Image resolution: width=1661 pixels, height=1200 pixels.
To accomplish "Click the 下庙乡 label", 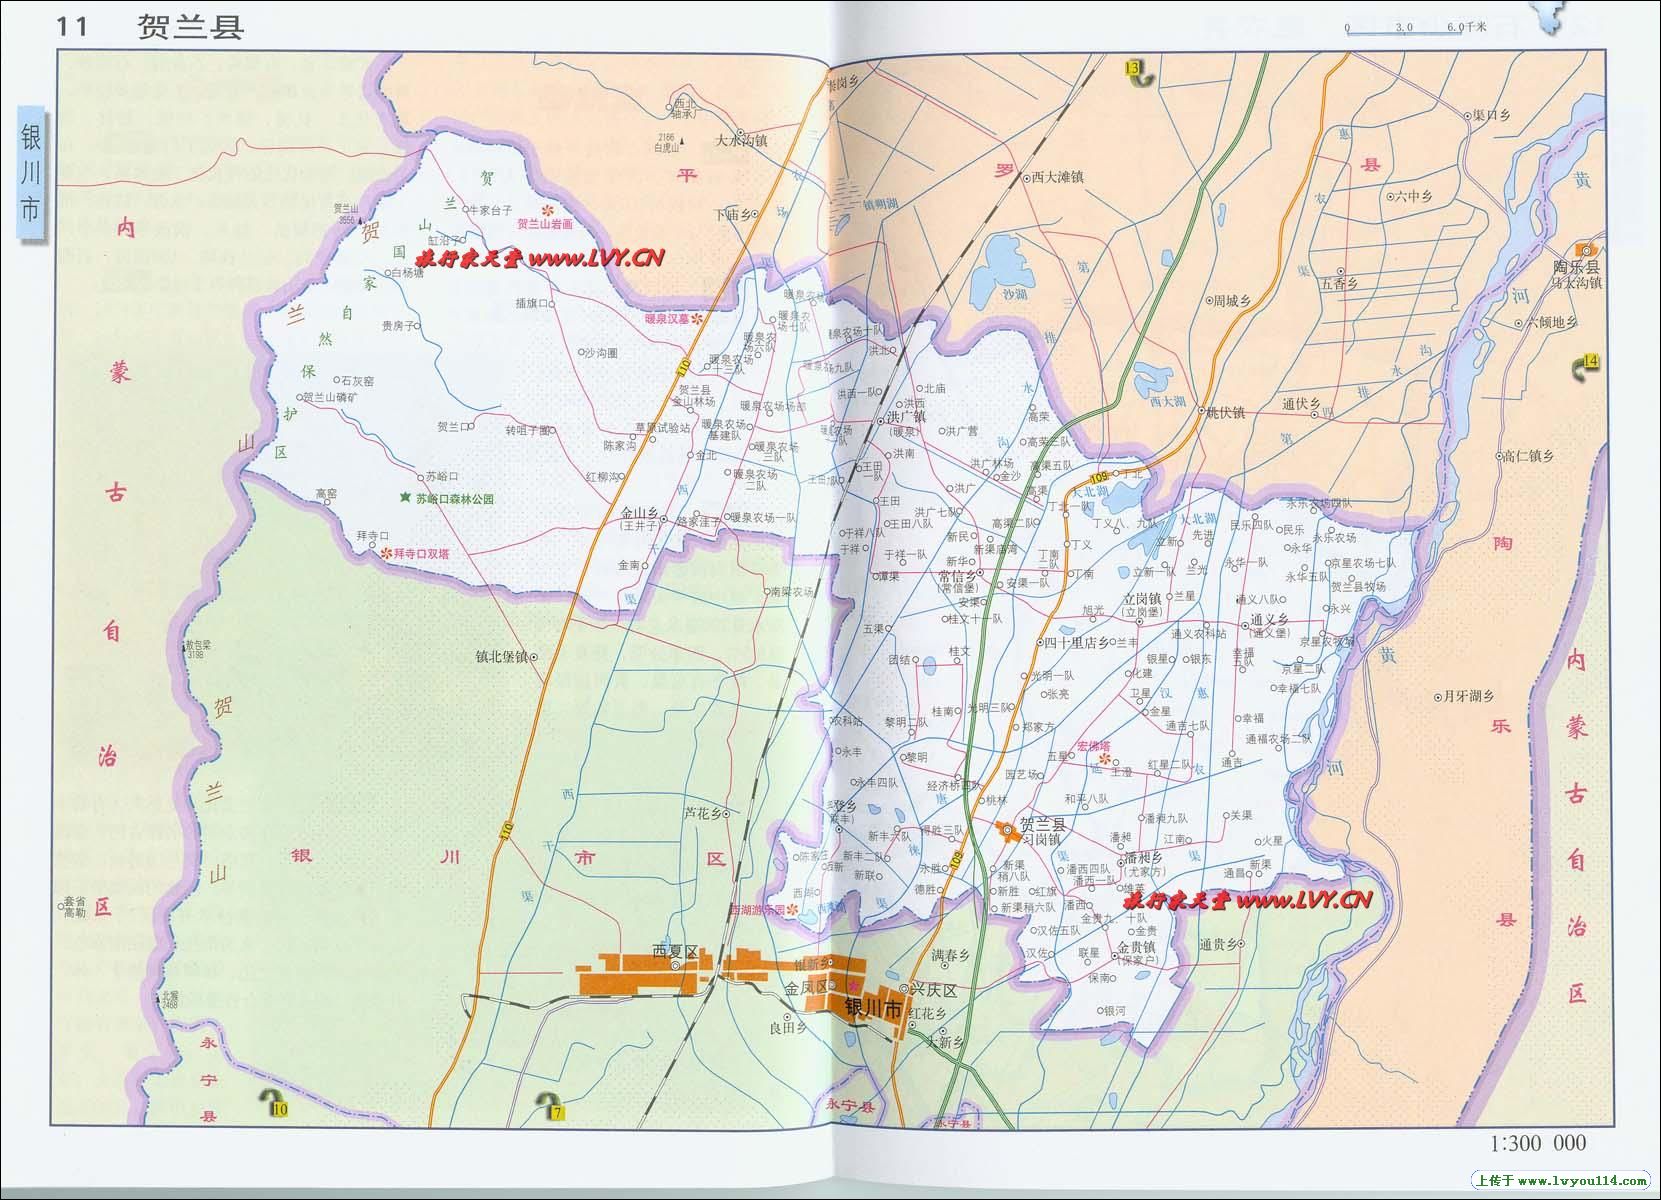I will (733, 215).
